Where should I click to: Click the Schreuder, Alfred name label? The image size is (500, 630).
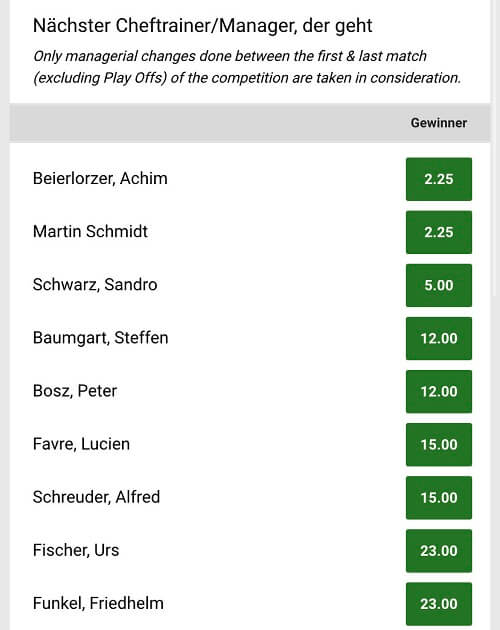pos(96,497)
